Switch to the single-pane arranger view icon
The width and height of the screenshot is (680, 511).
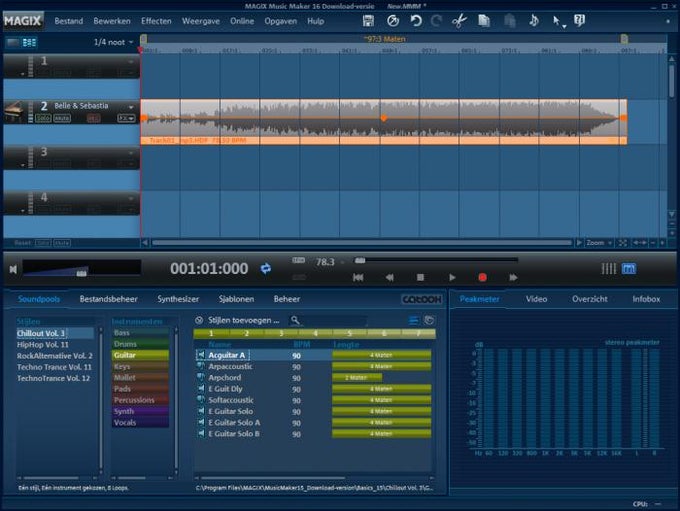point(13,42)
